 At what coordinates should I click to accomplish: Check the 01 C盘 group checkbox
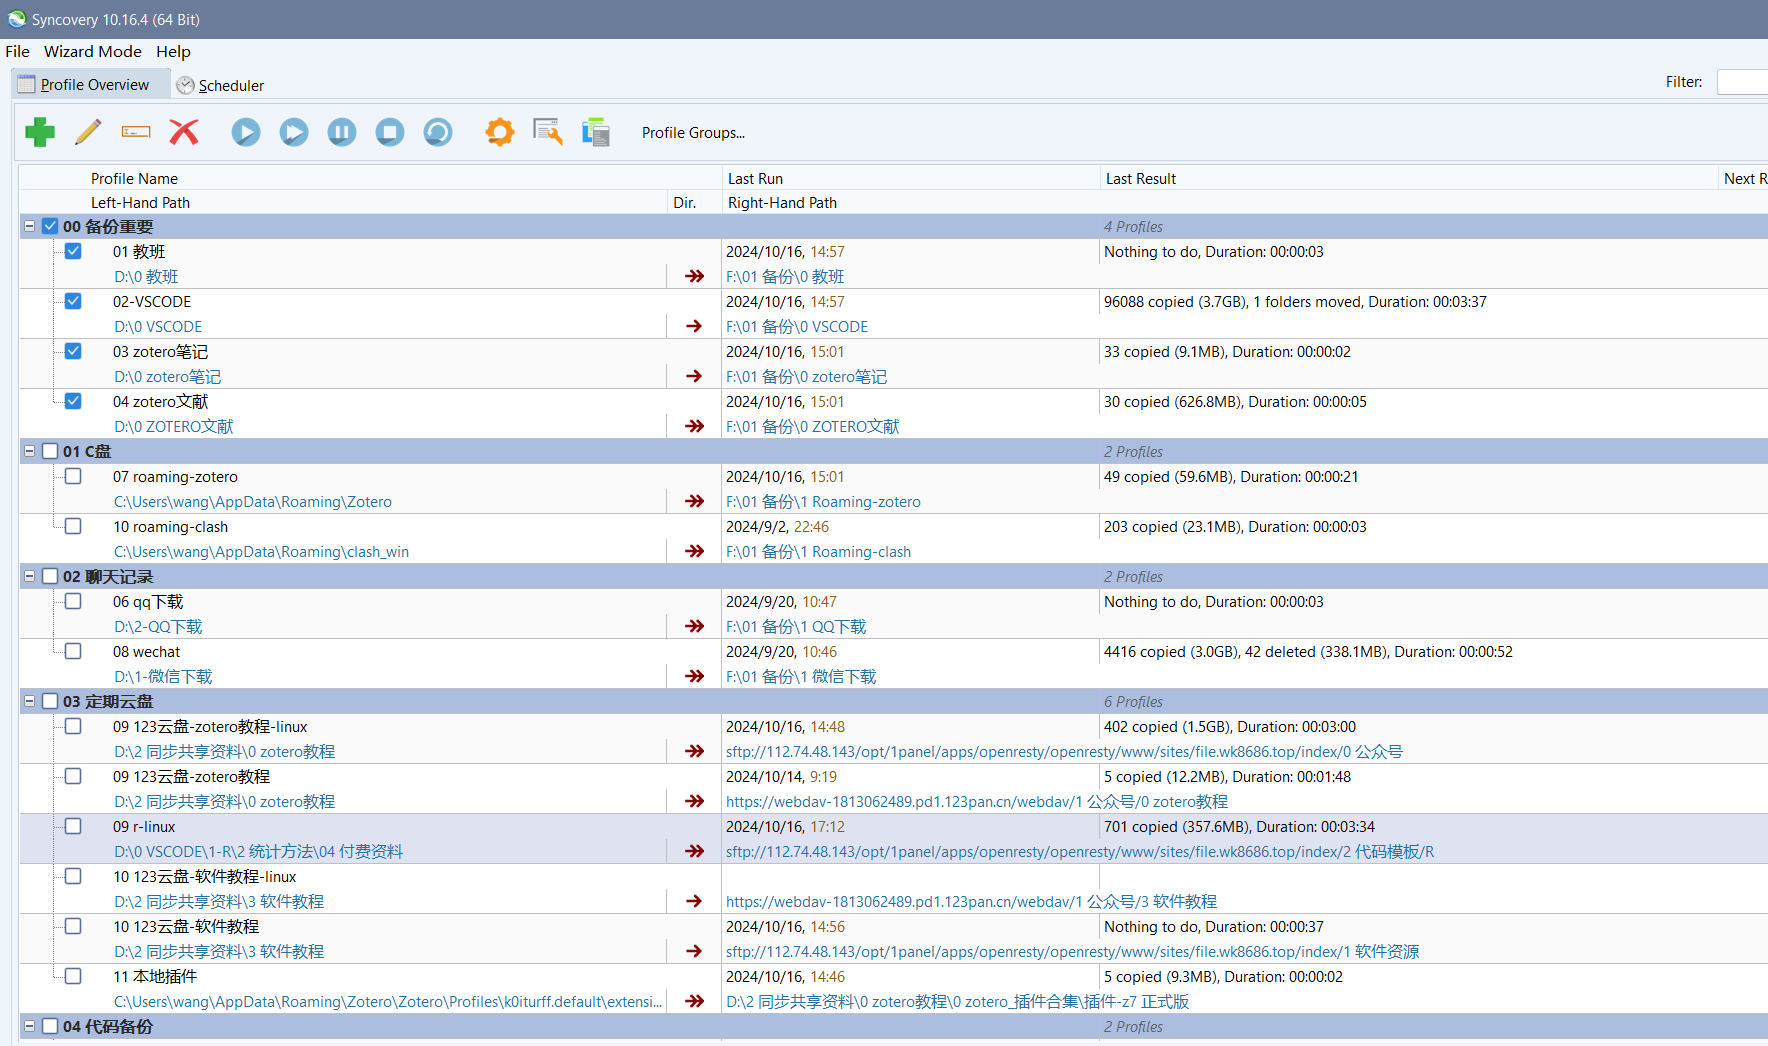50,451
